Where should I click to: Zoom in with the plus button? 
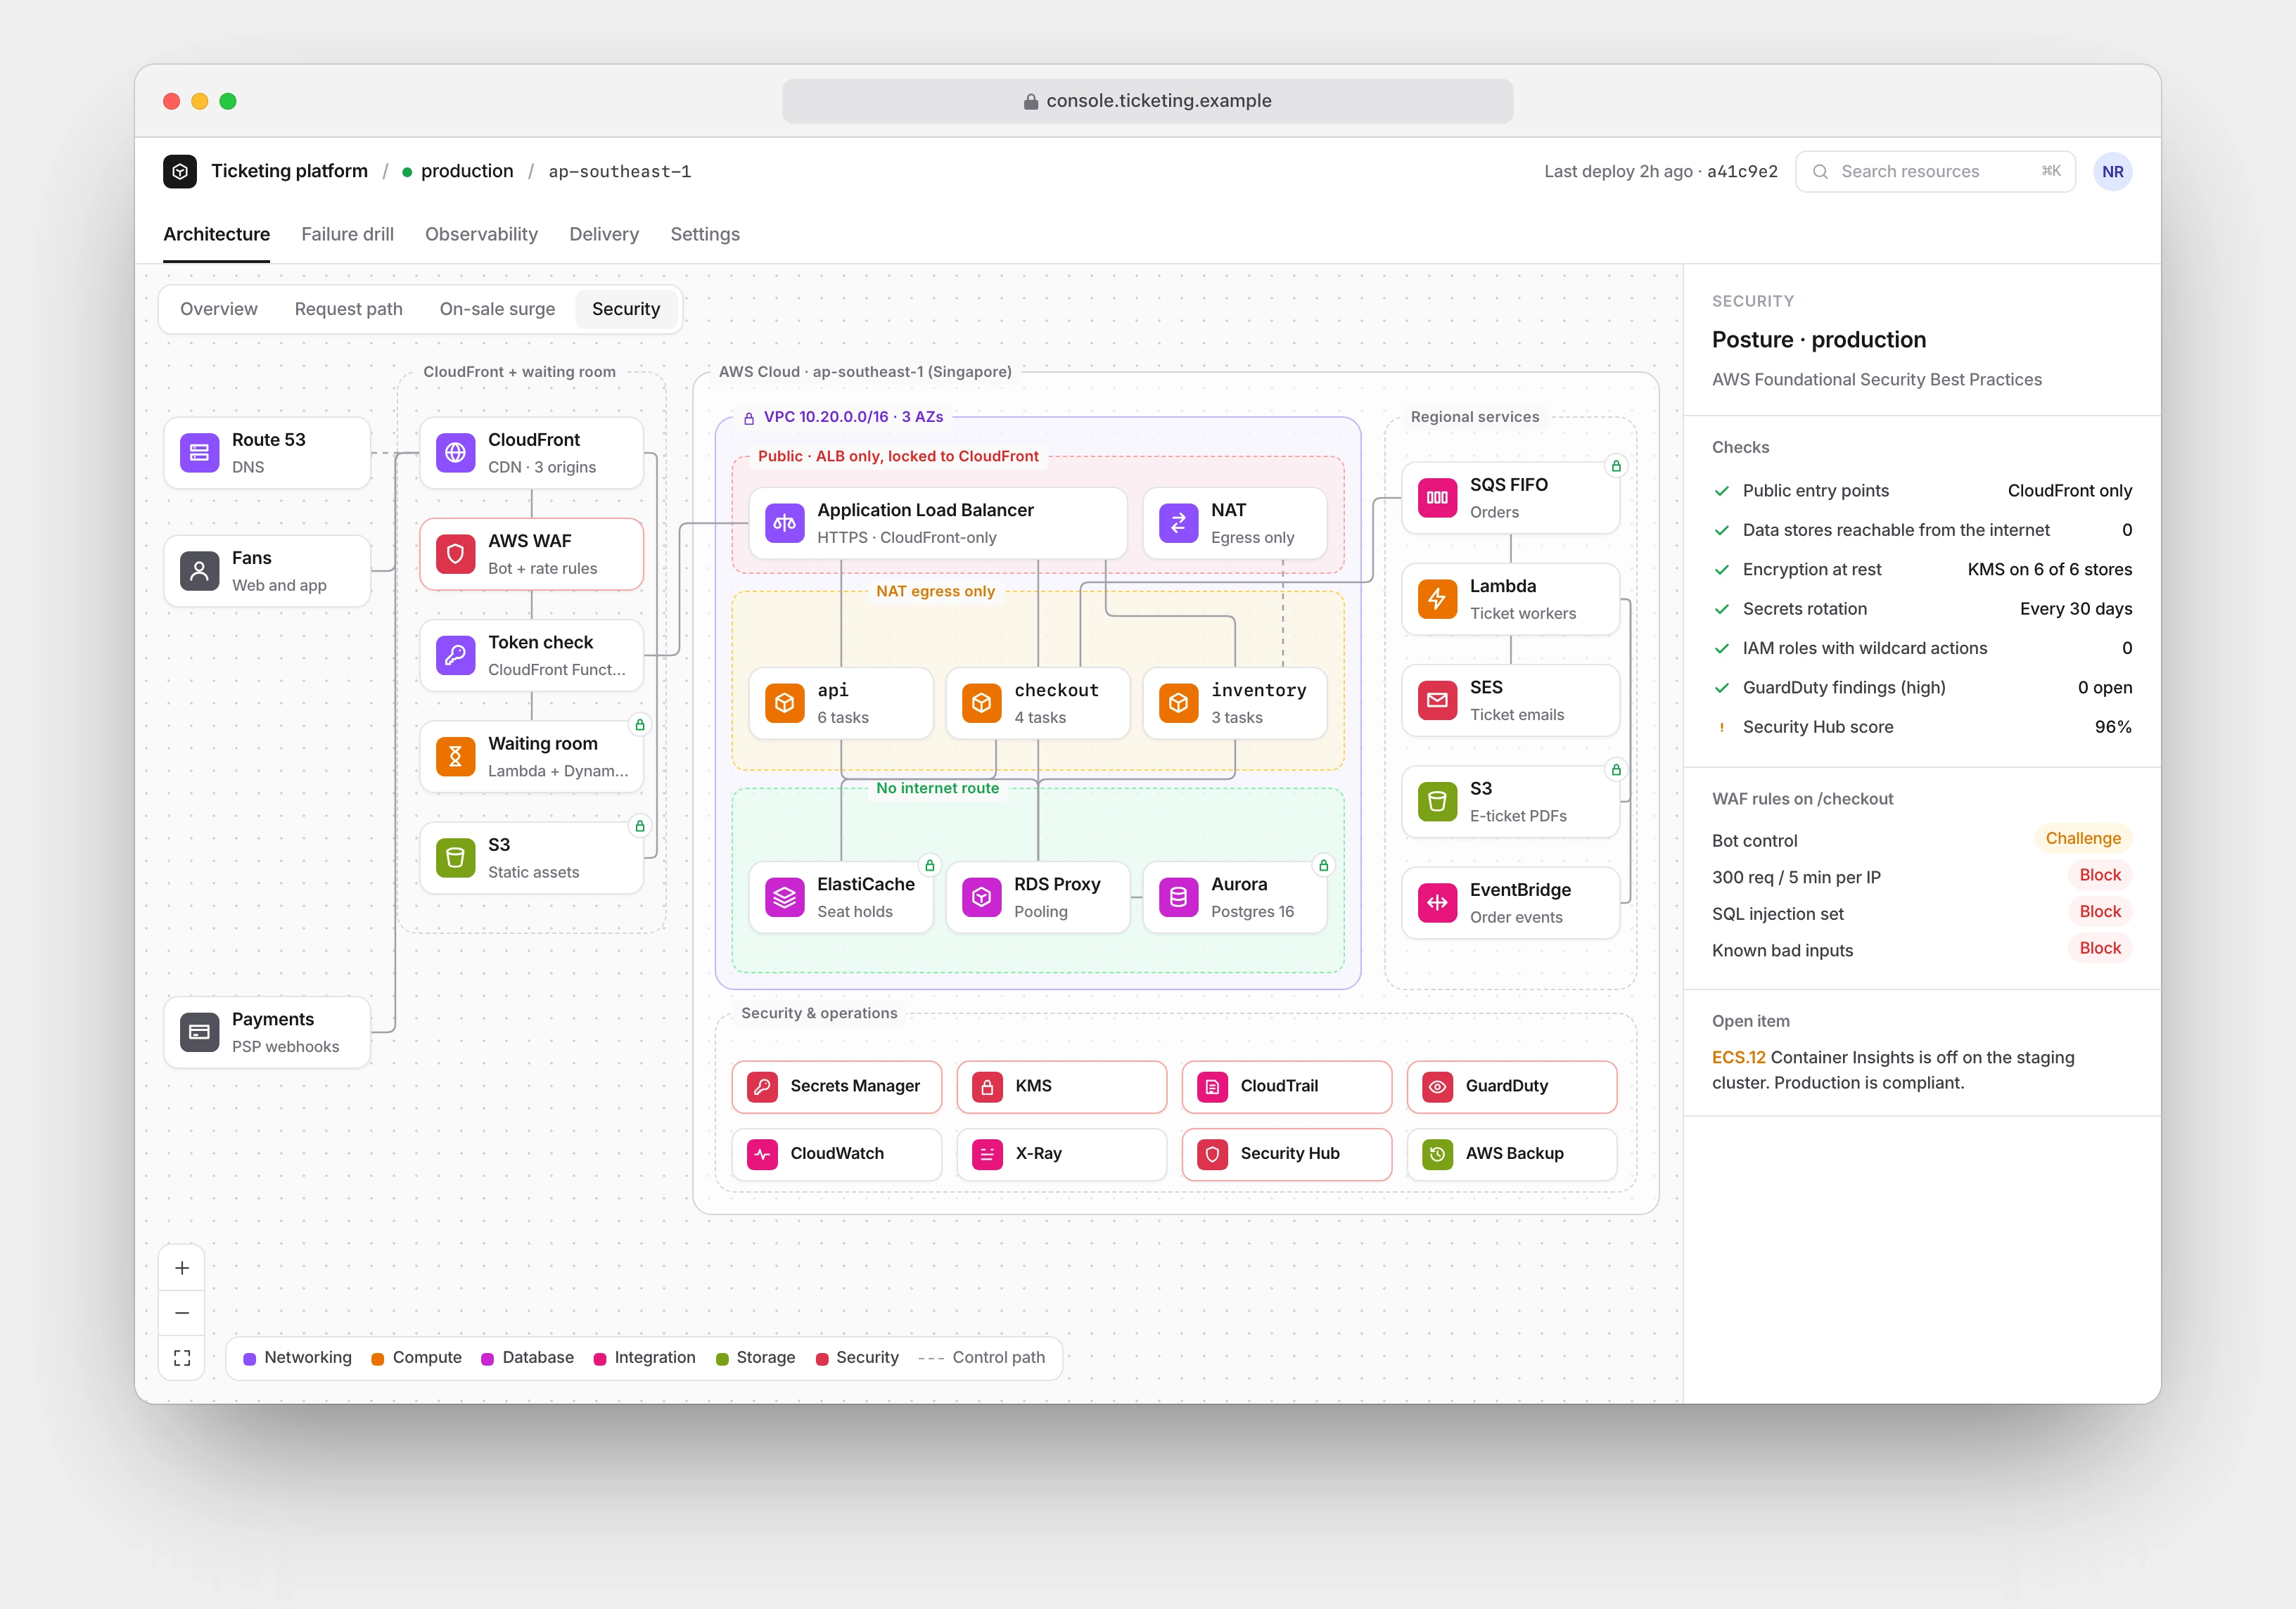tap(182, 1268)
